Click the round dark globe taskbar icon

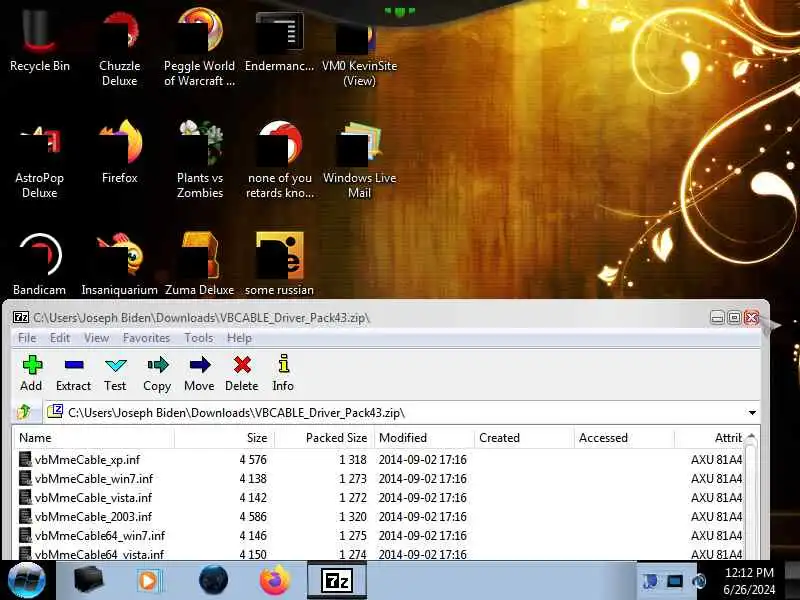tap(213, 581)
